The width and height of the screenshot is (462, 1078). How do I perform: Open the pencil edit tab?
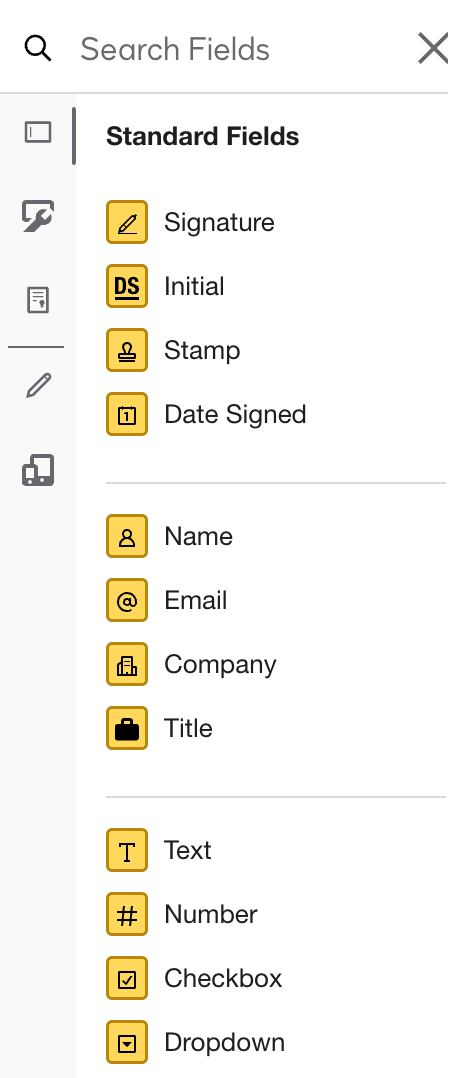[x=38, y=385]
